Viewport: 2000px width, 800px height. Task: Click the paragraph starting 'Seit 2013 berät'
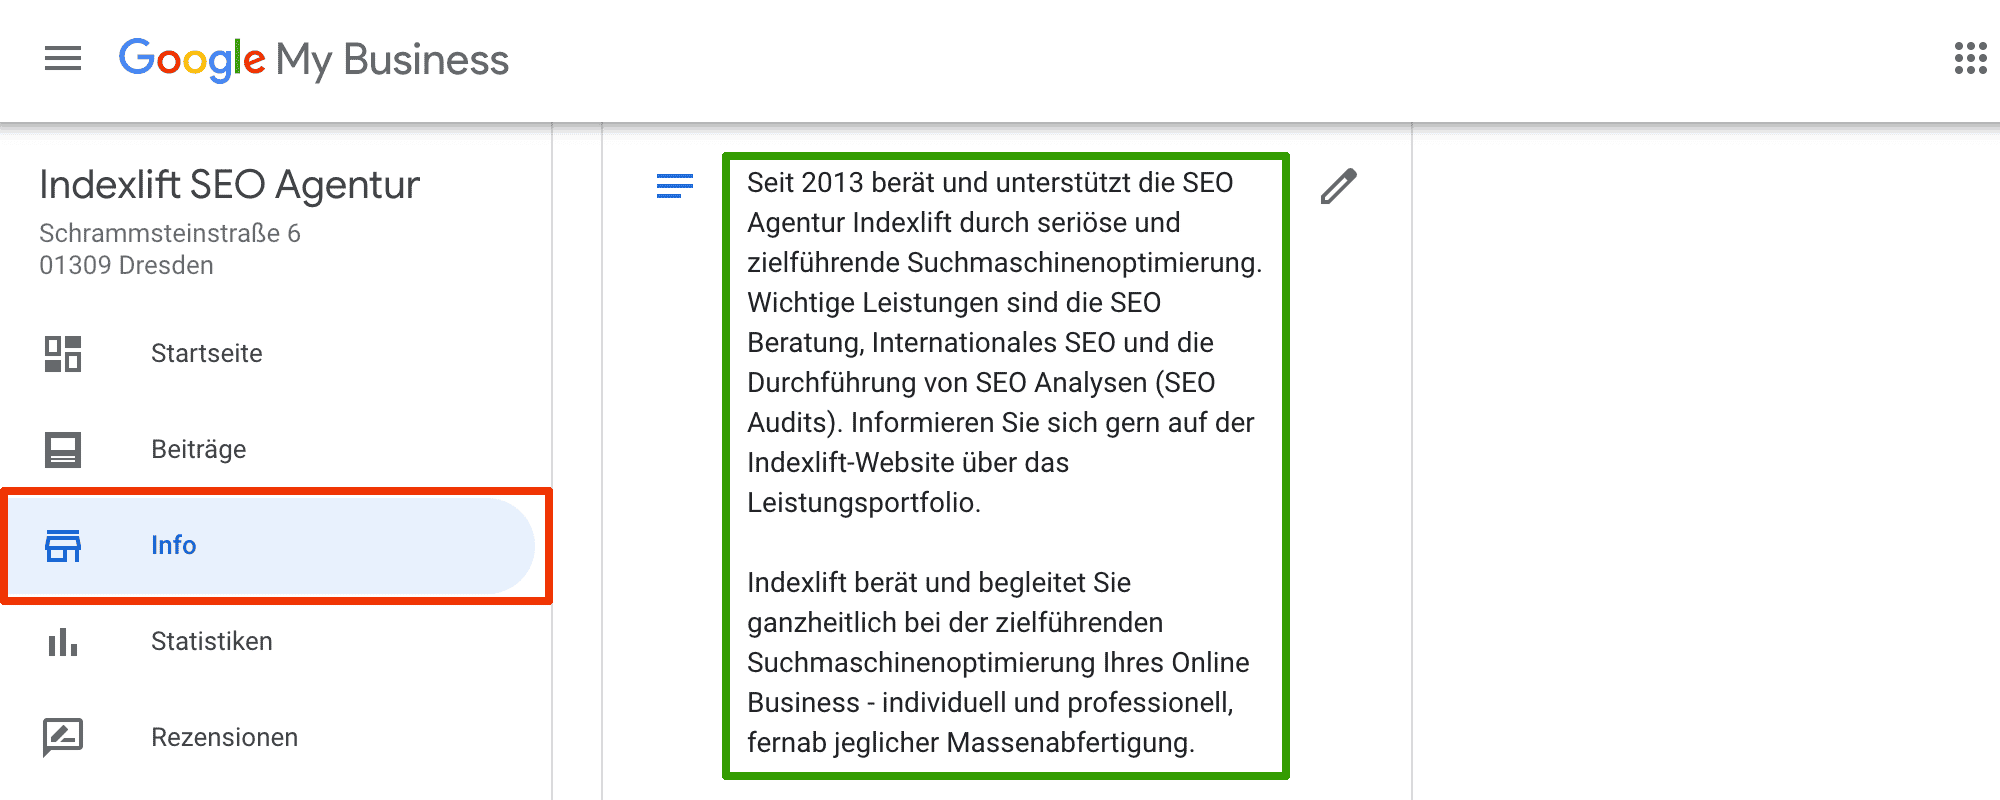tap(1004, 342)
